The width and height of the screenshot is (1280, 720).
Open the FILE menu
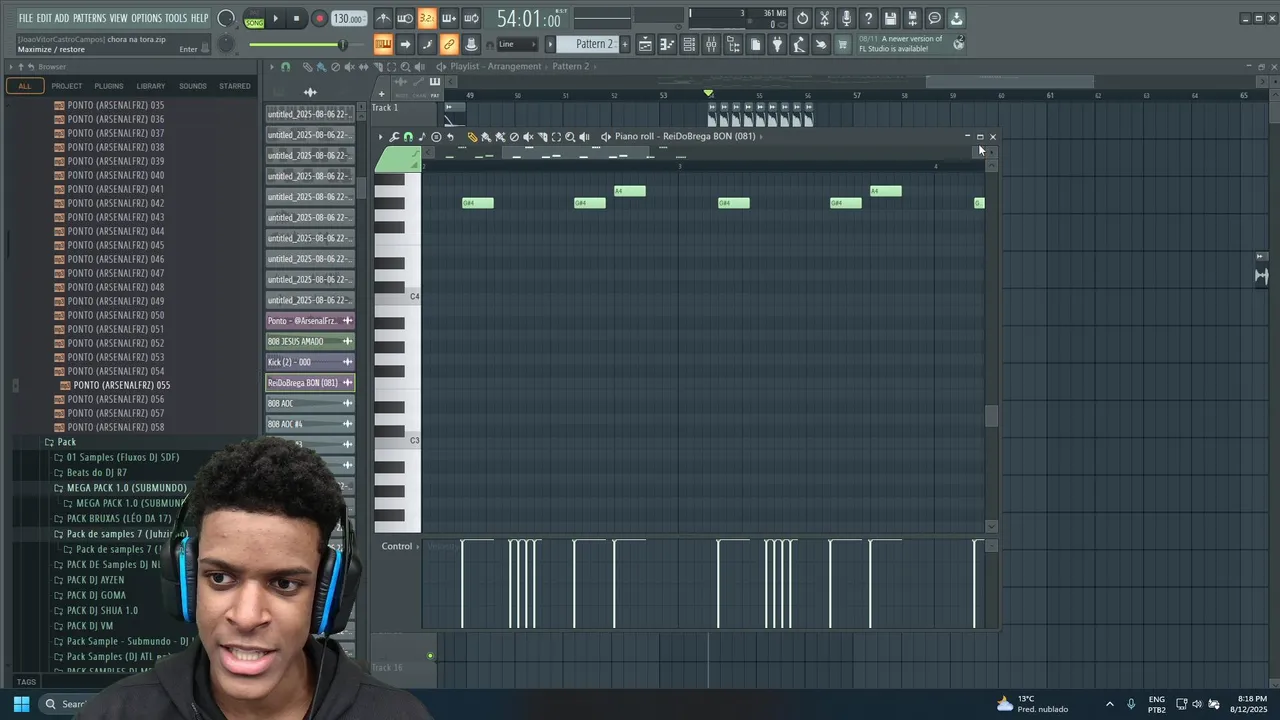click(x=25, y=18)
